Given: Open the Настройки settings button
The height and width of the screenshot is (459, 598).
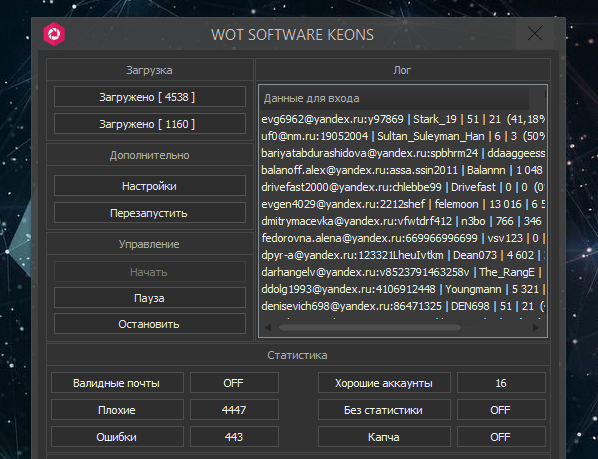Looking at the screenshot, I should [150, 186].
